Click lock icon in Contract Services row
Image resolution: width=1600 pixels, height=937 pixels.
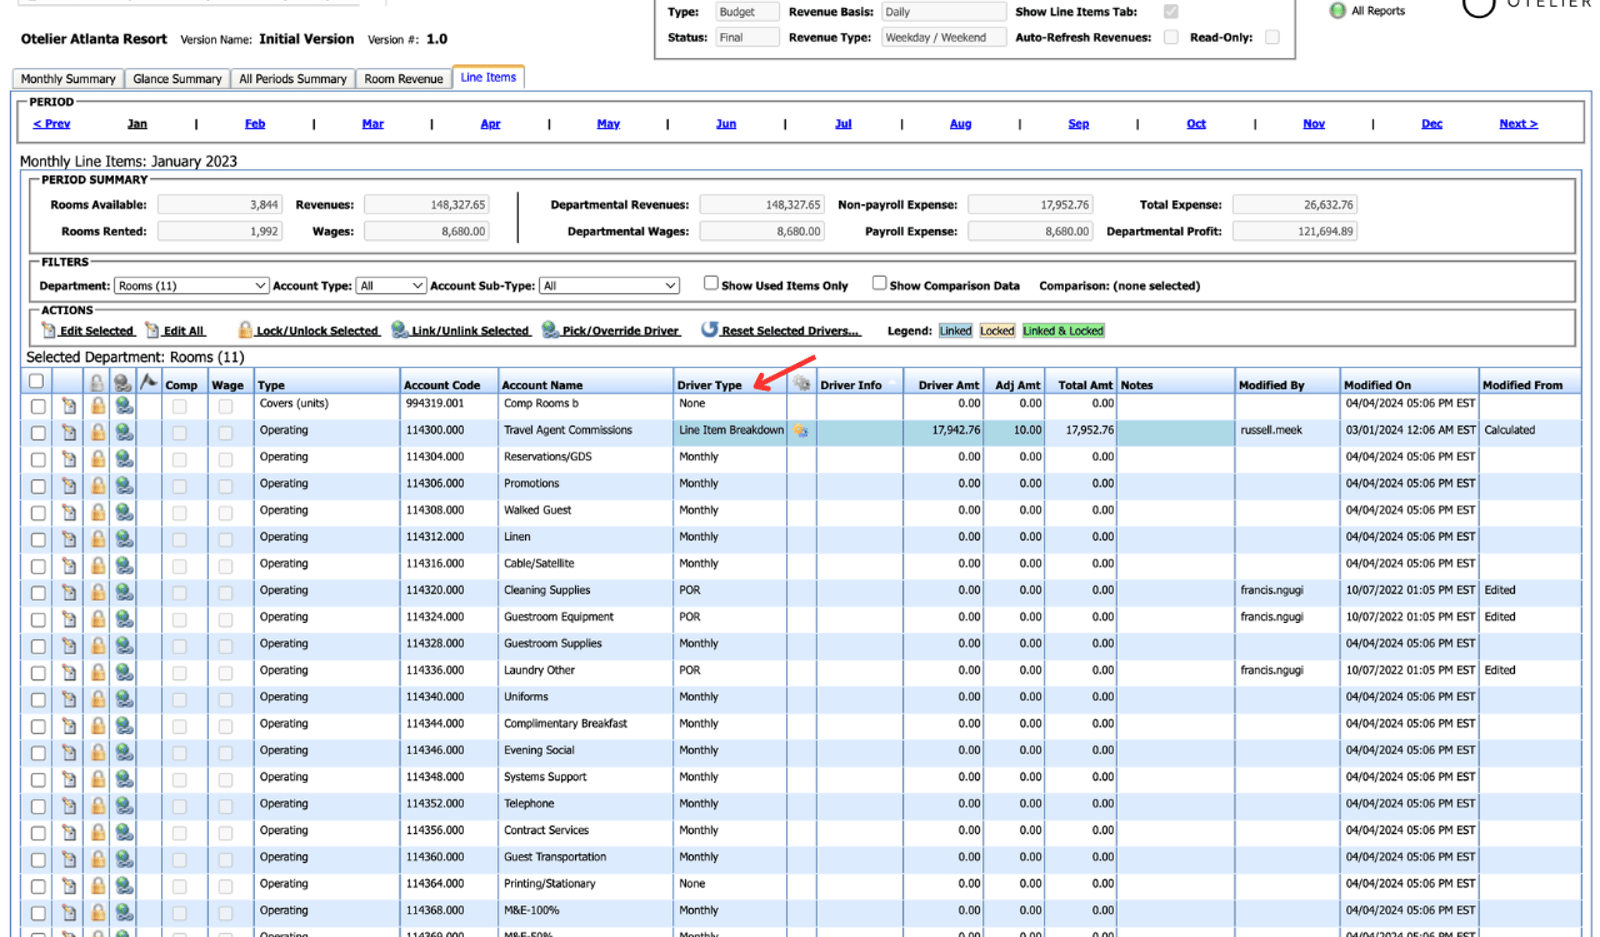97,832
